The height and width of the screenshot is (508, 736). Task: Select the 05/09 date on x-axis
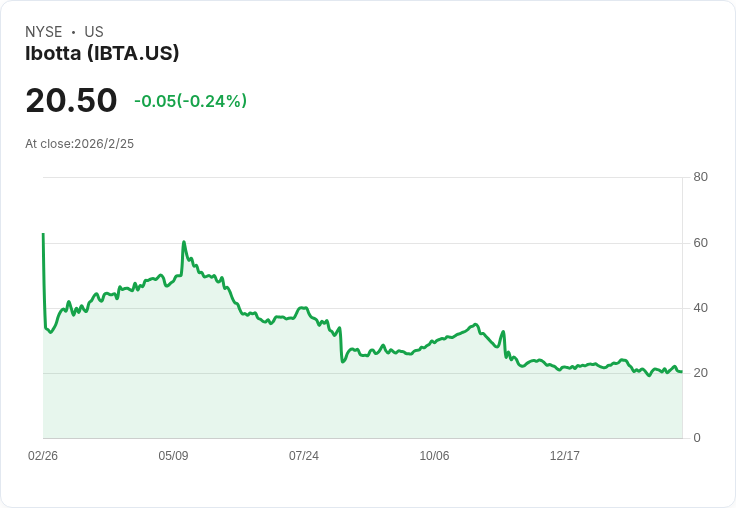[x=173, y=456]
